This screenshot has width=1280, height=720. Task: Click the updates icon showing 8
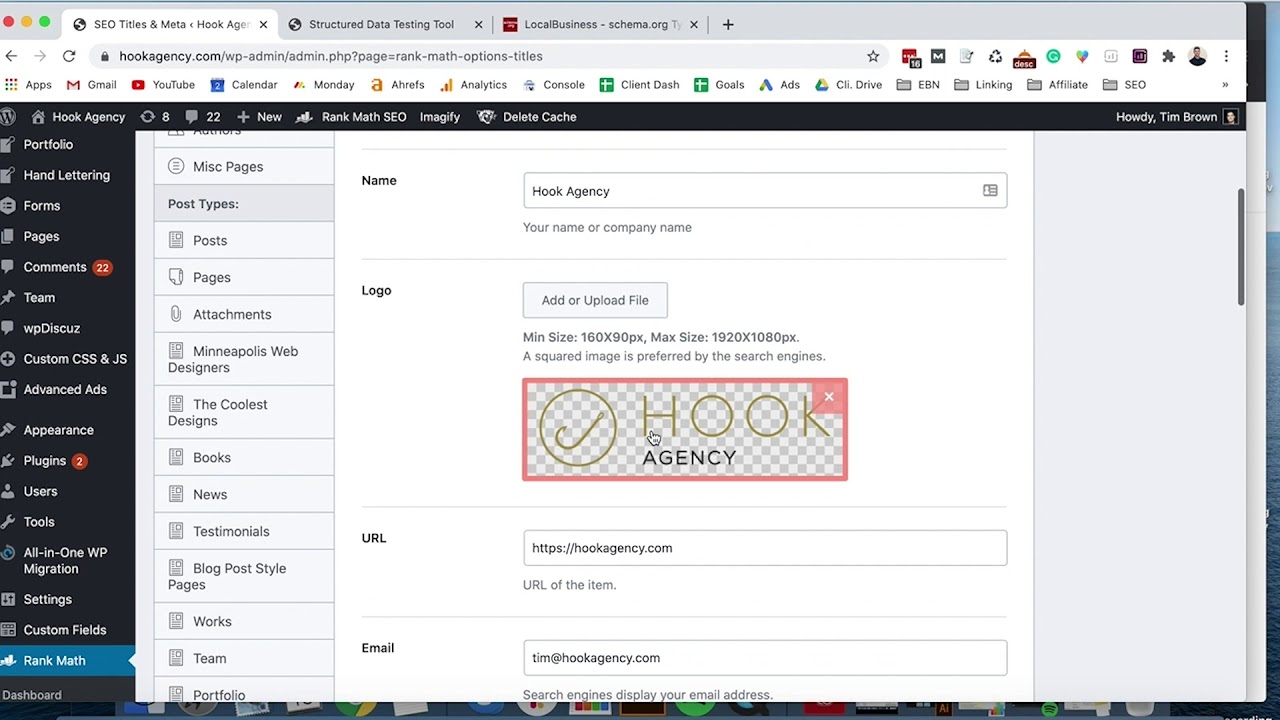(155, 117)
